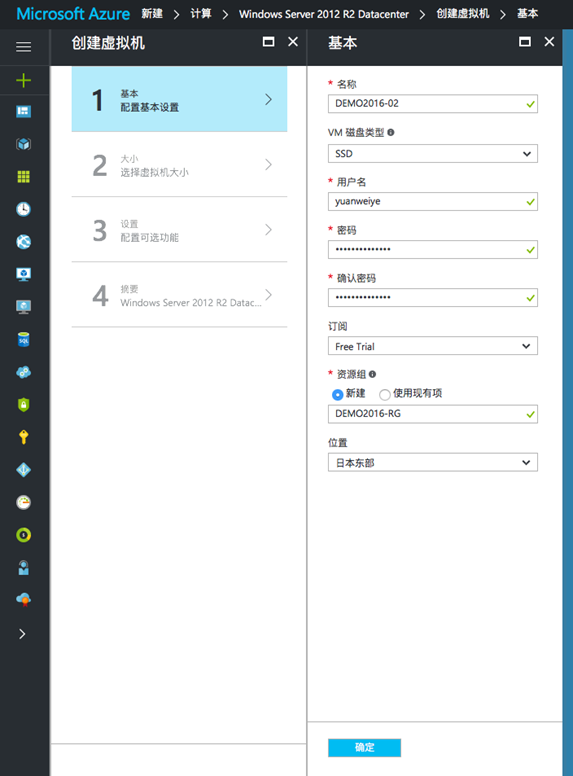573x776 pixels.
Task: Click info icon next to 资源组
Action: tap(373, 374)
